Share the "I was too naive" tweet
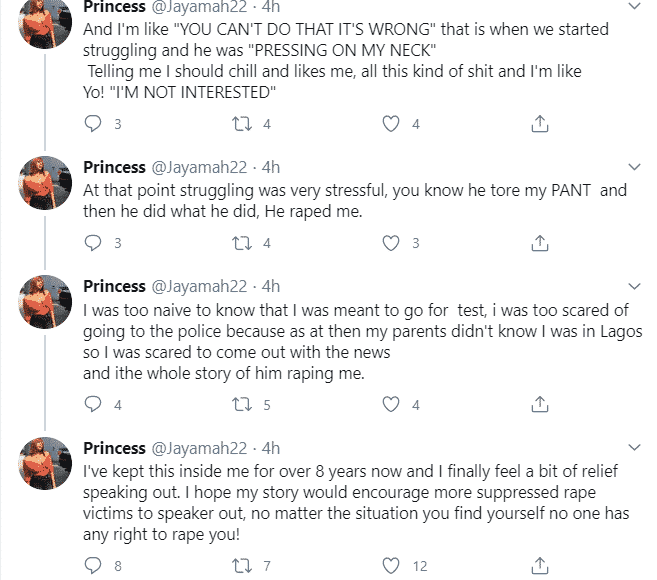Screen dimensions: 657x580 click(539, 405)
